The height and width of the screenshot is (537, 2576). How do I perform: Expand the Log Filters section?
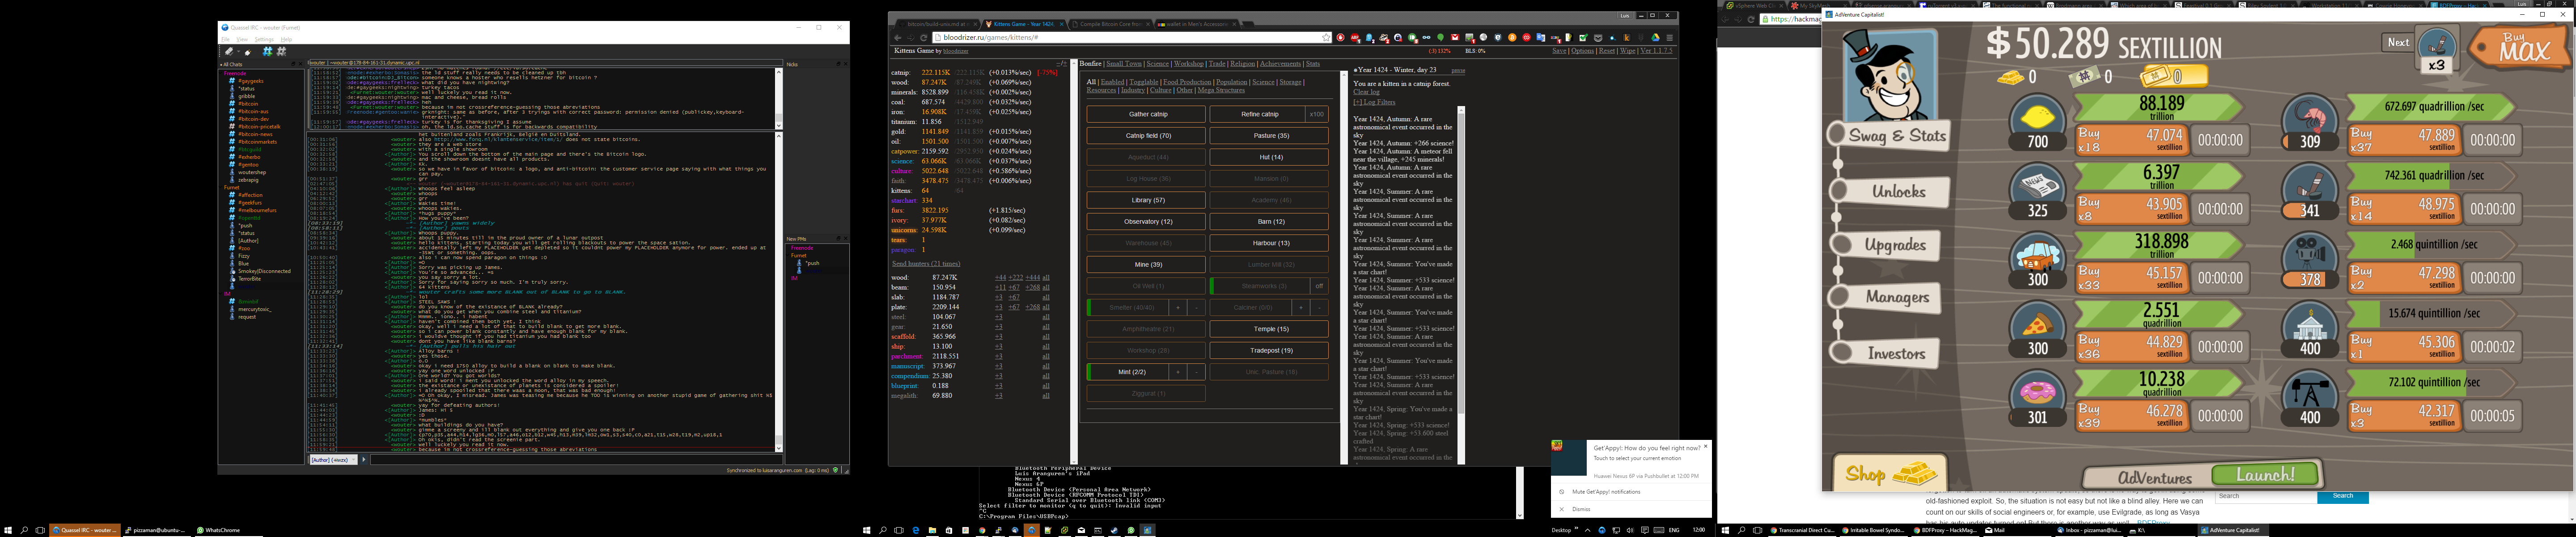click(1374, 102)
